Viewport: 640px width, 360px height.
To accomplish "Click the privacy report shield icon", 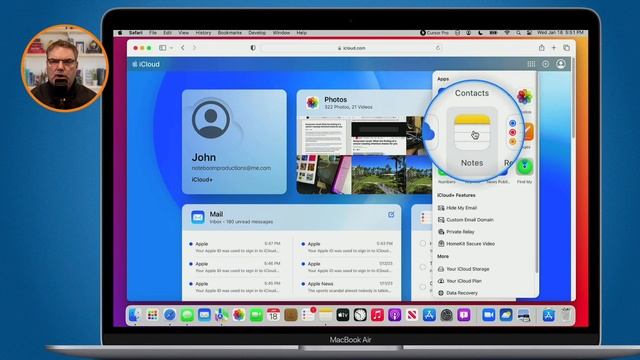I will pos(253,48).
